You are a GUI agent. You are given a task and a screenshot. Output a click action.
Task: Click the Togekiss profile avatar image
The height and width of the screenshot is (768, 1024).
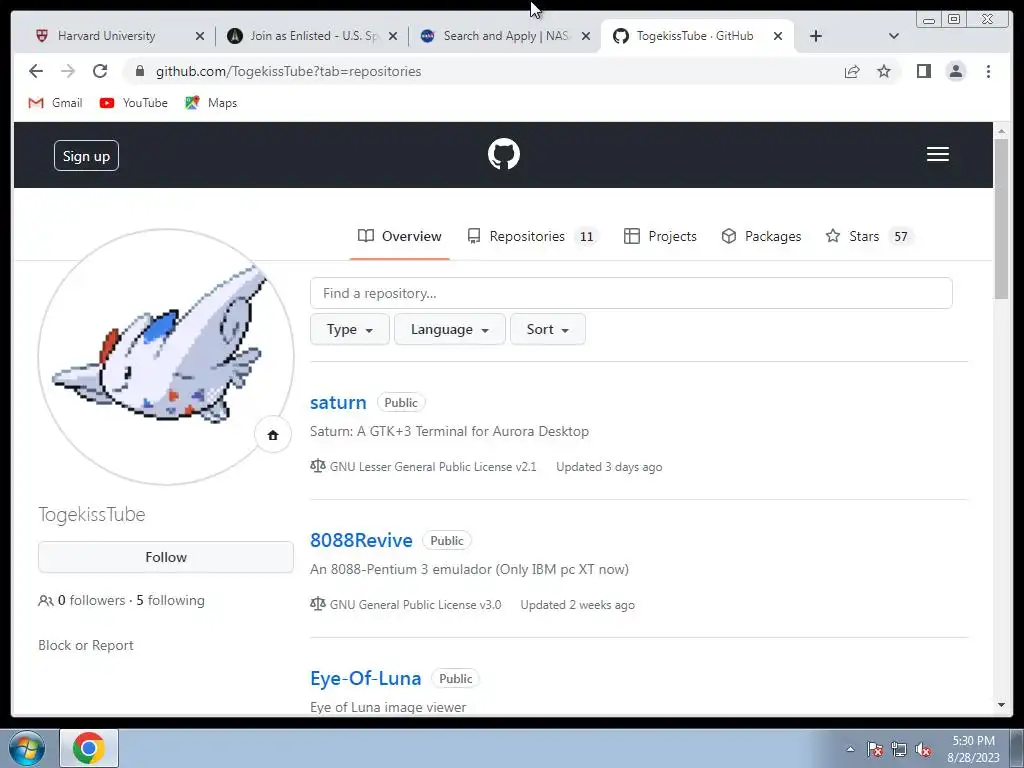coord(166,357)
